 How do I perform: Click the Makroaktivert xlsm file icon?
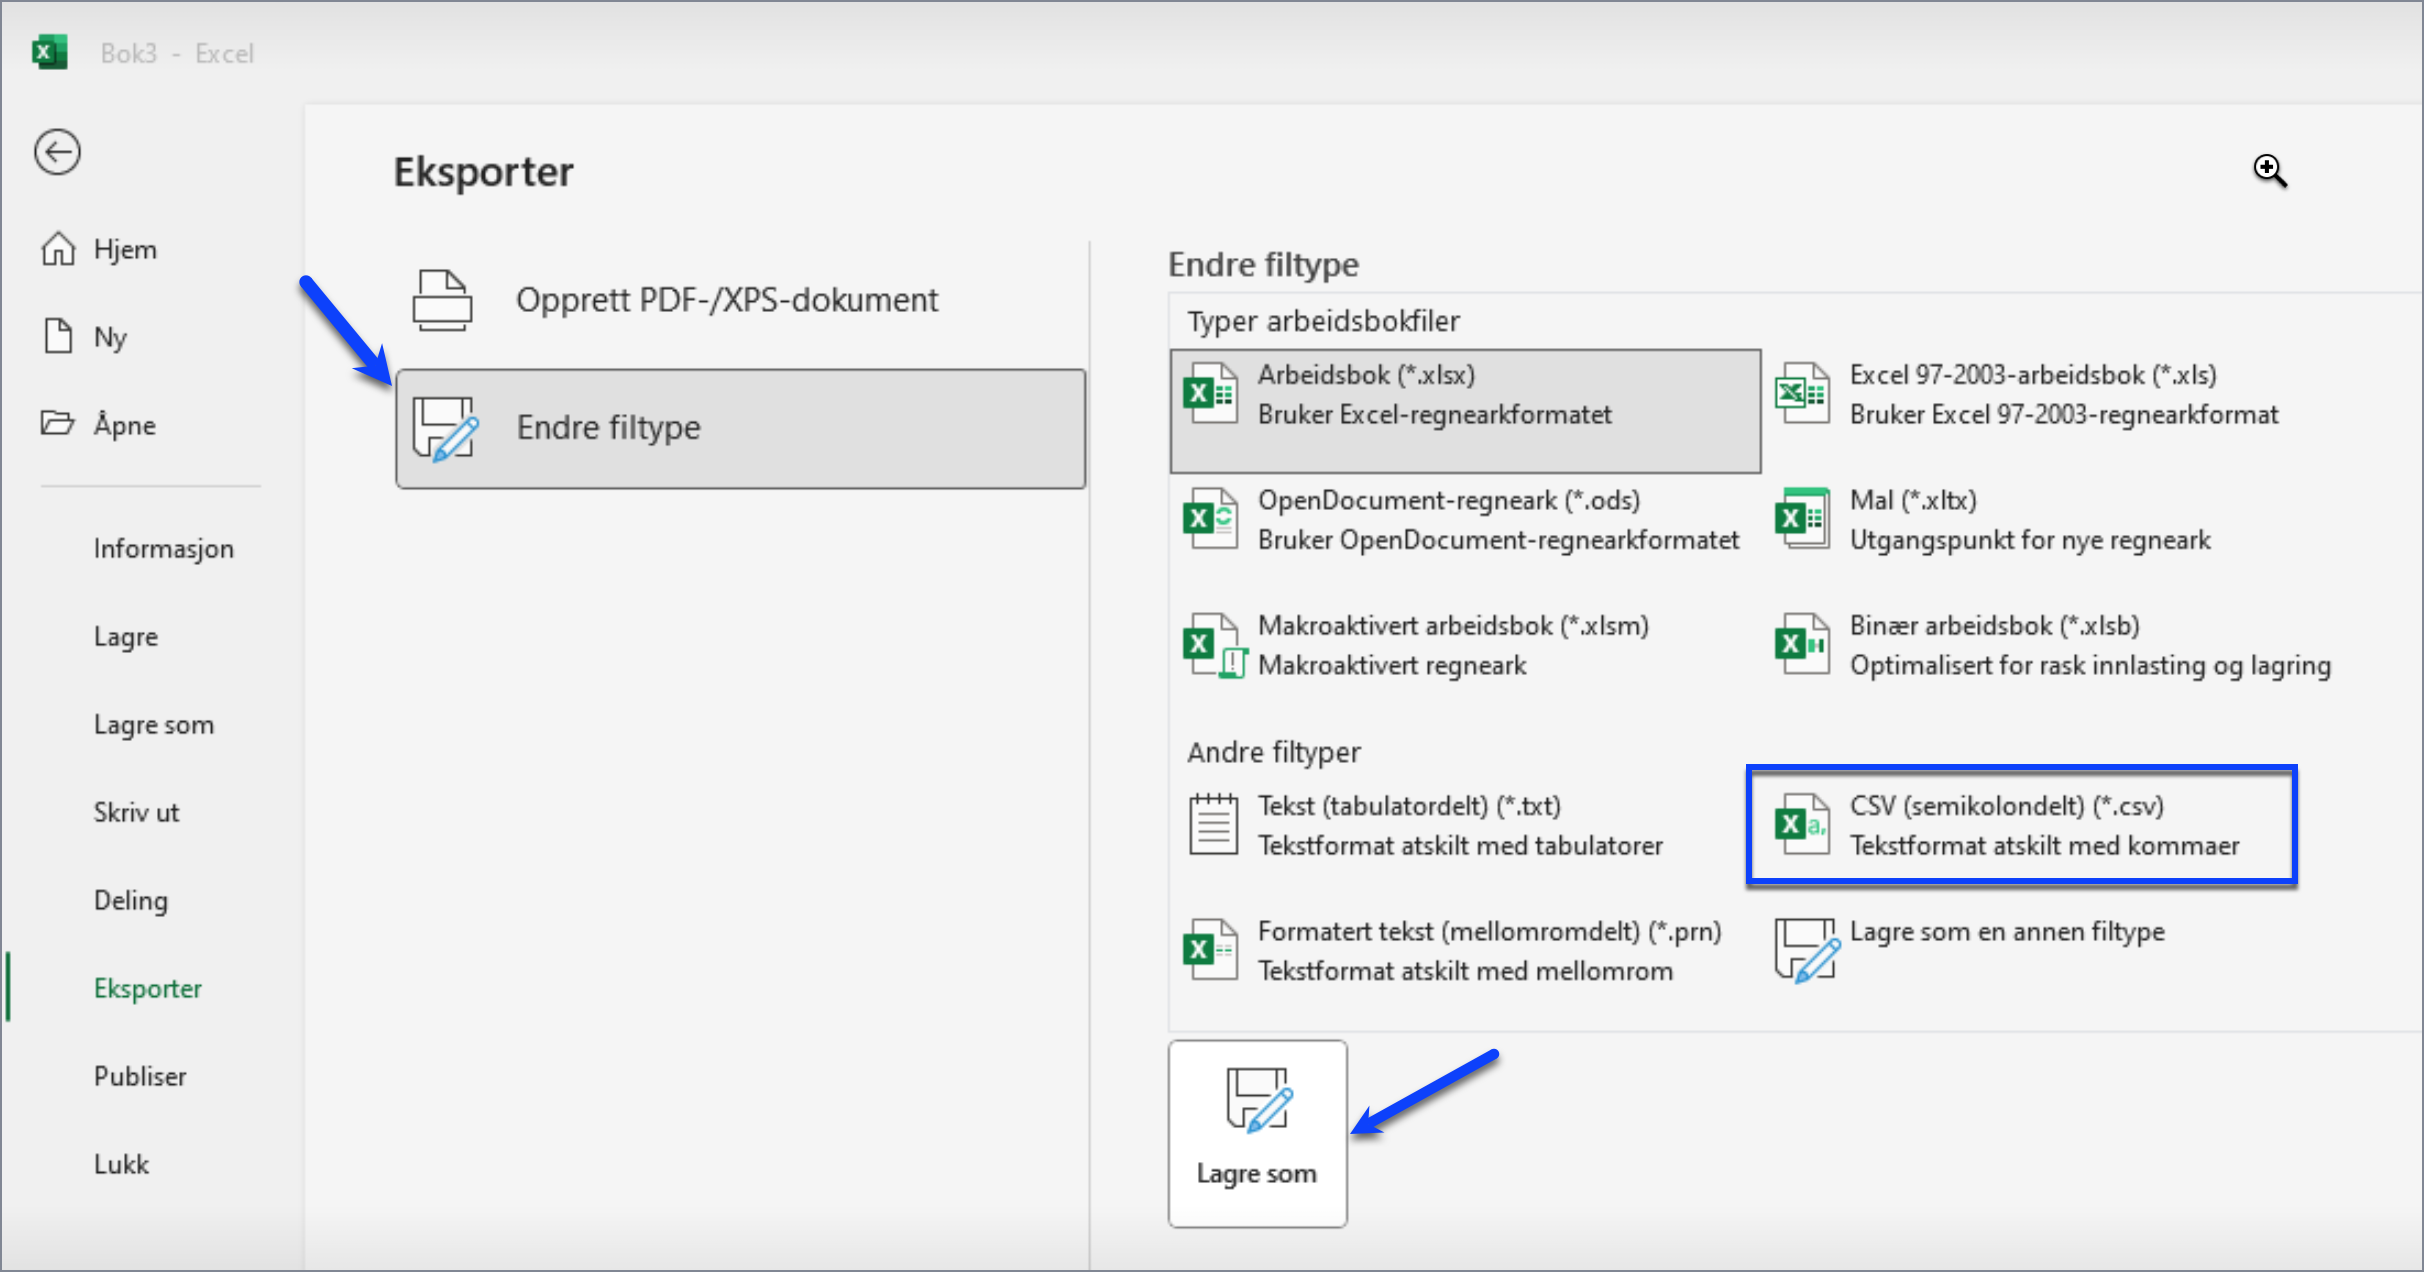pos(1214,646)
